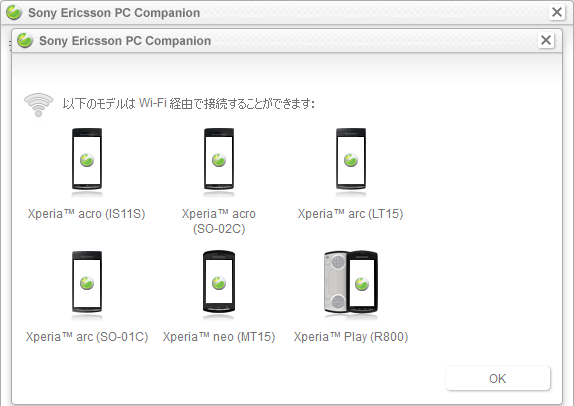The width and height of the screenshot is (574, 406).
Task: Click the "Xperia™ Play (R800)" label
Action: [351, 337]
